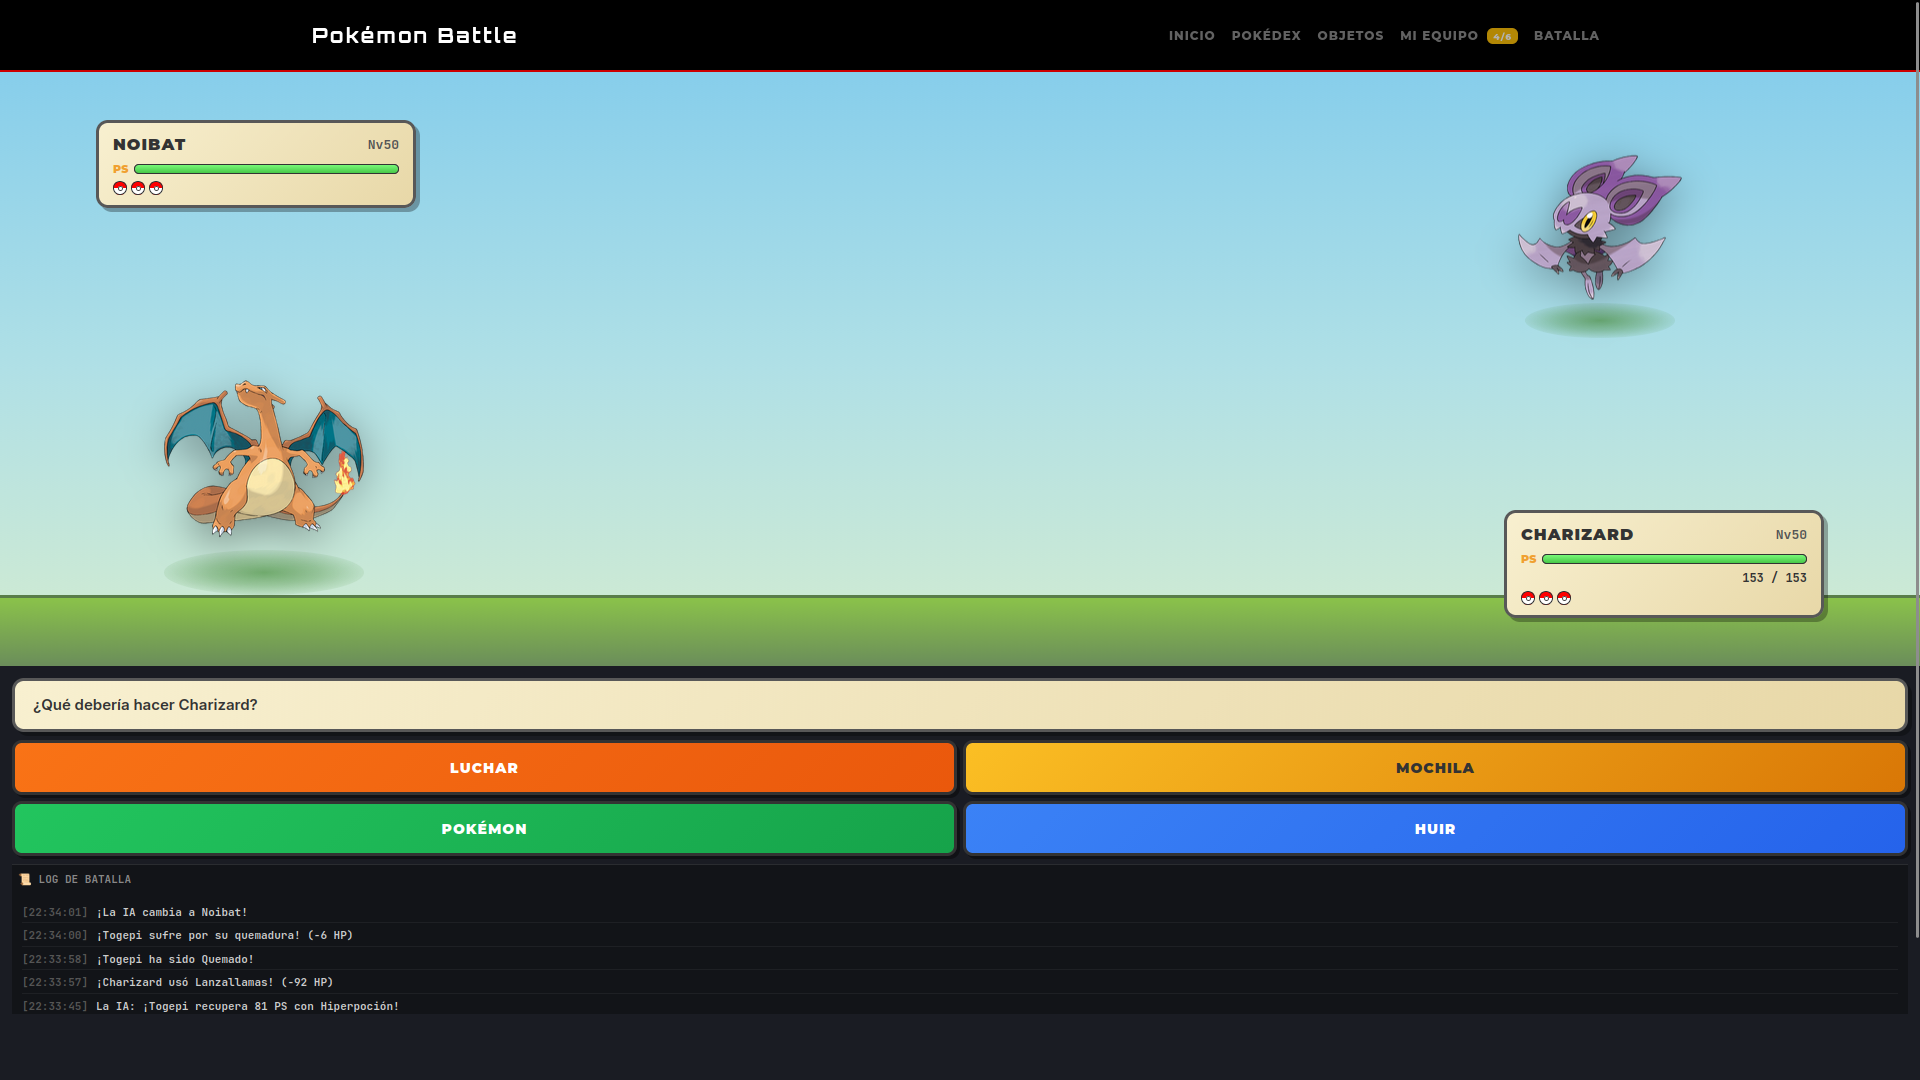Open MI EQUIPO in navigation
The height and width of the screenshot is (1080, 1920).
coord(1439,36)
